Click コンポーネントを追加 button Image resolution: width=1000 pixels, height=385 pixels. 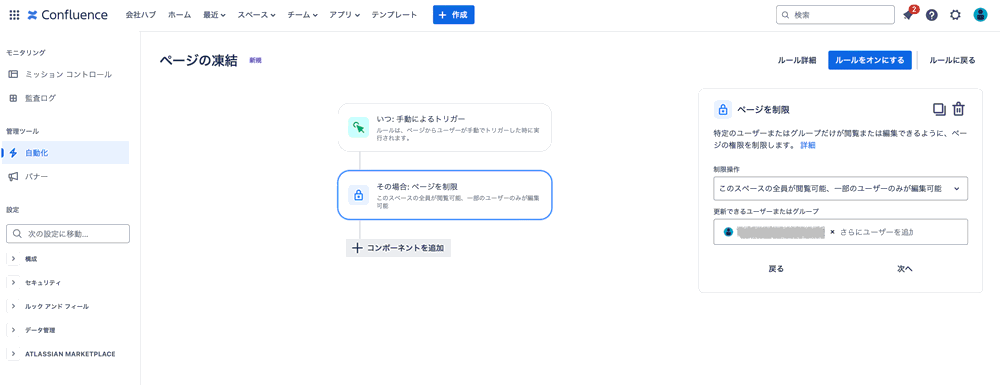(399, 248)
